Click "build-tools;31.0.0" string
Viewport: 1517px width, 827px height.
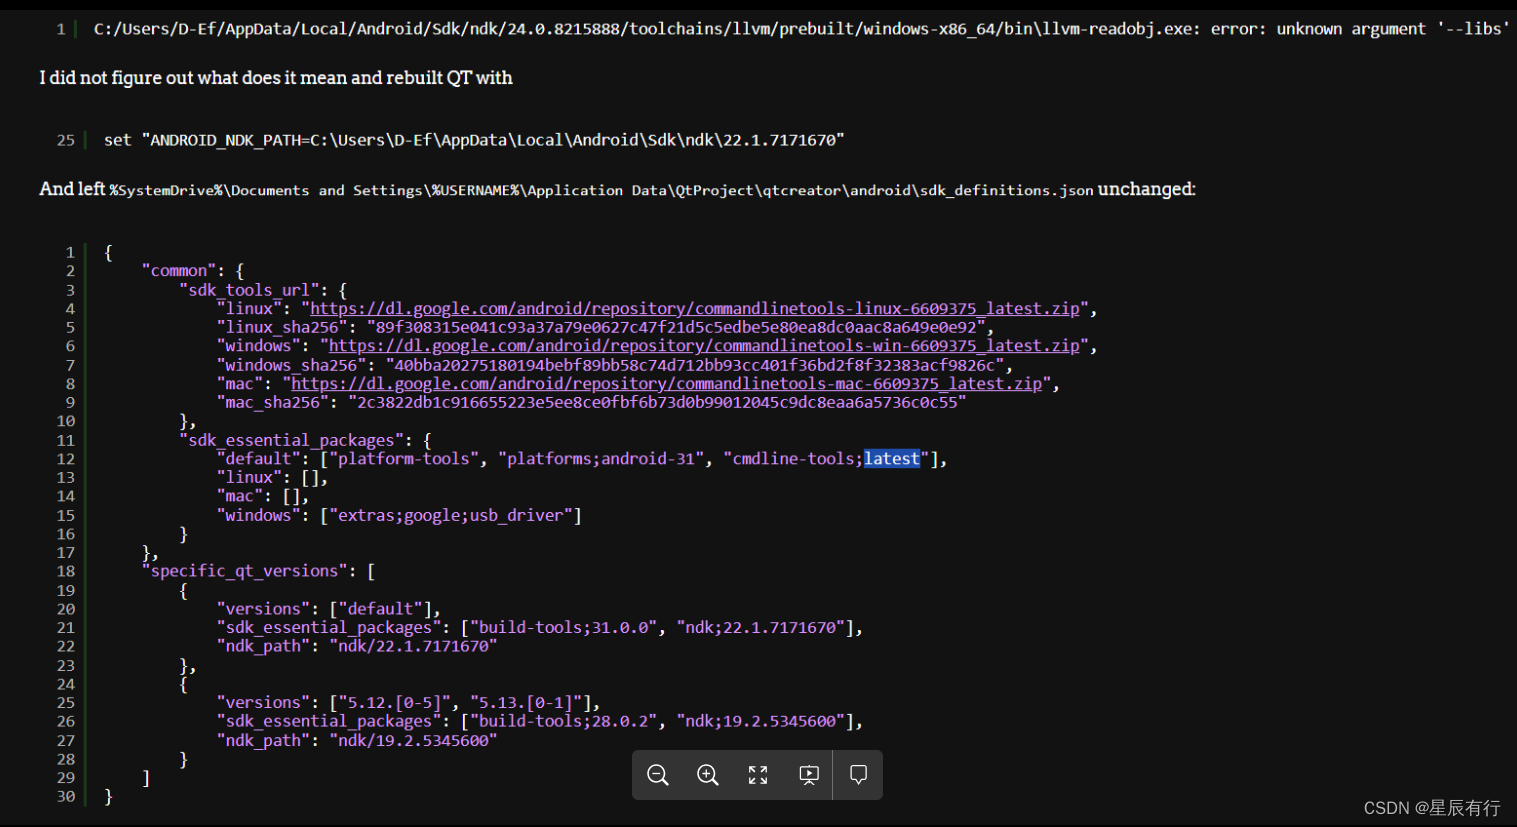(564, 627)
